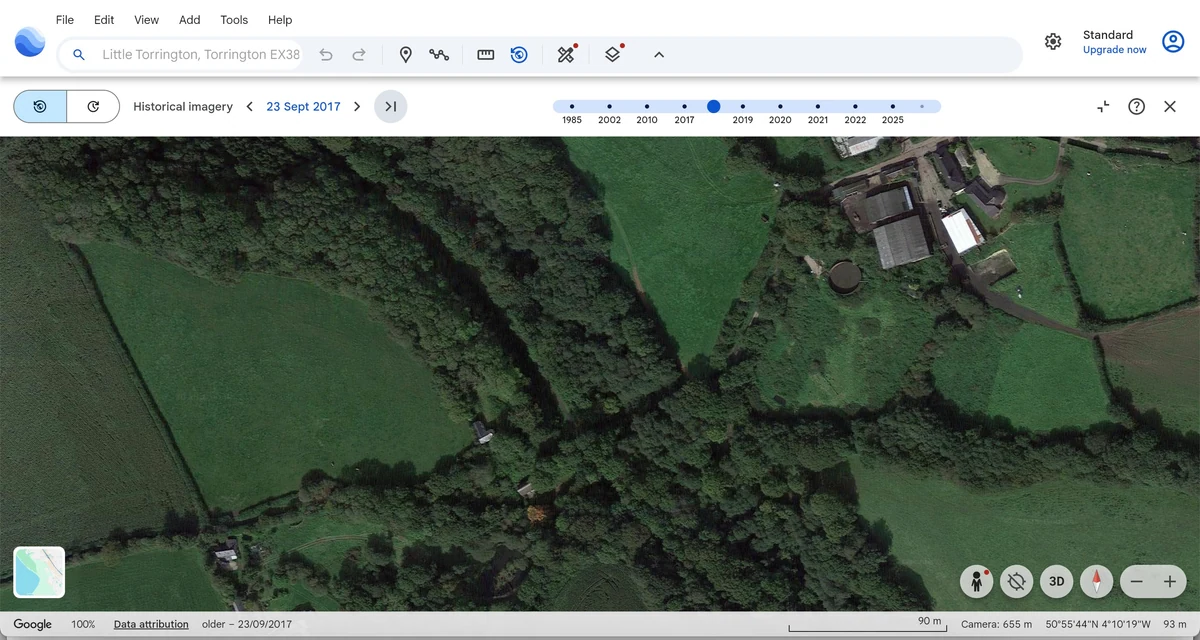Add a placemark pin
Image resolution: width=1200 pixels, height=640 pixels.
[x=405, y=55]
